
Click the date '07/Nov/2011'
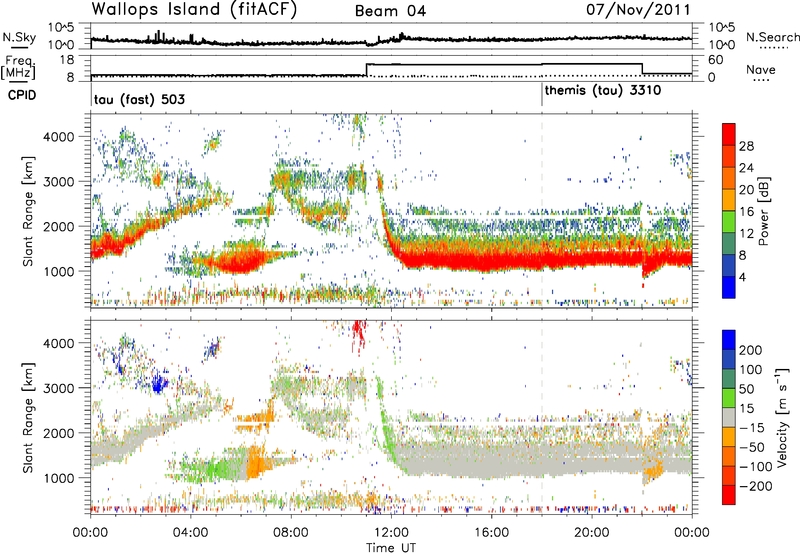pos(638,9)
